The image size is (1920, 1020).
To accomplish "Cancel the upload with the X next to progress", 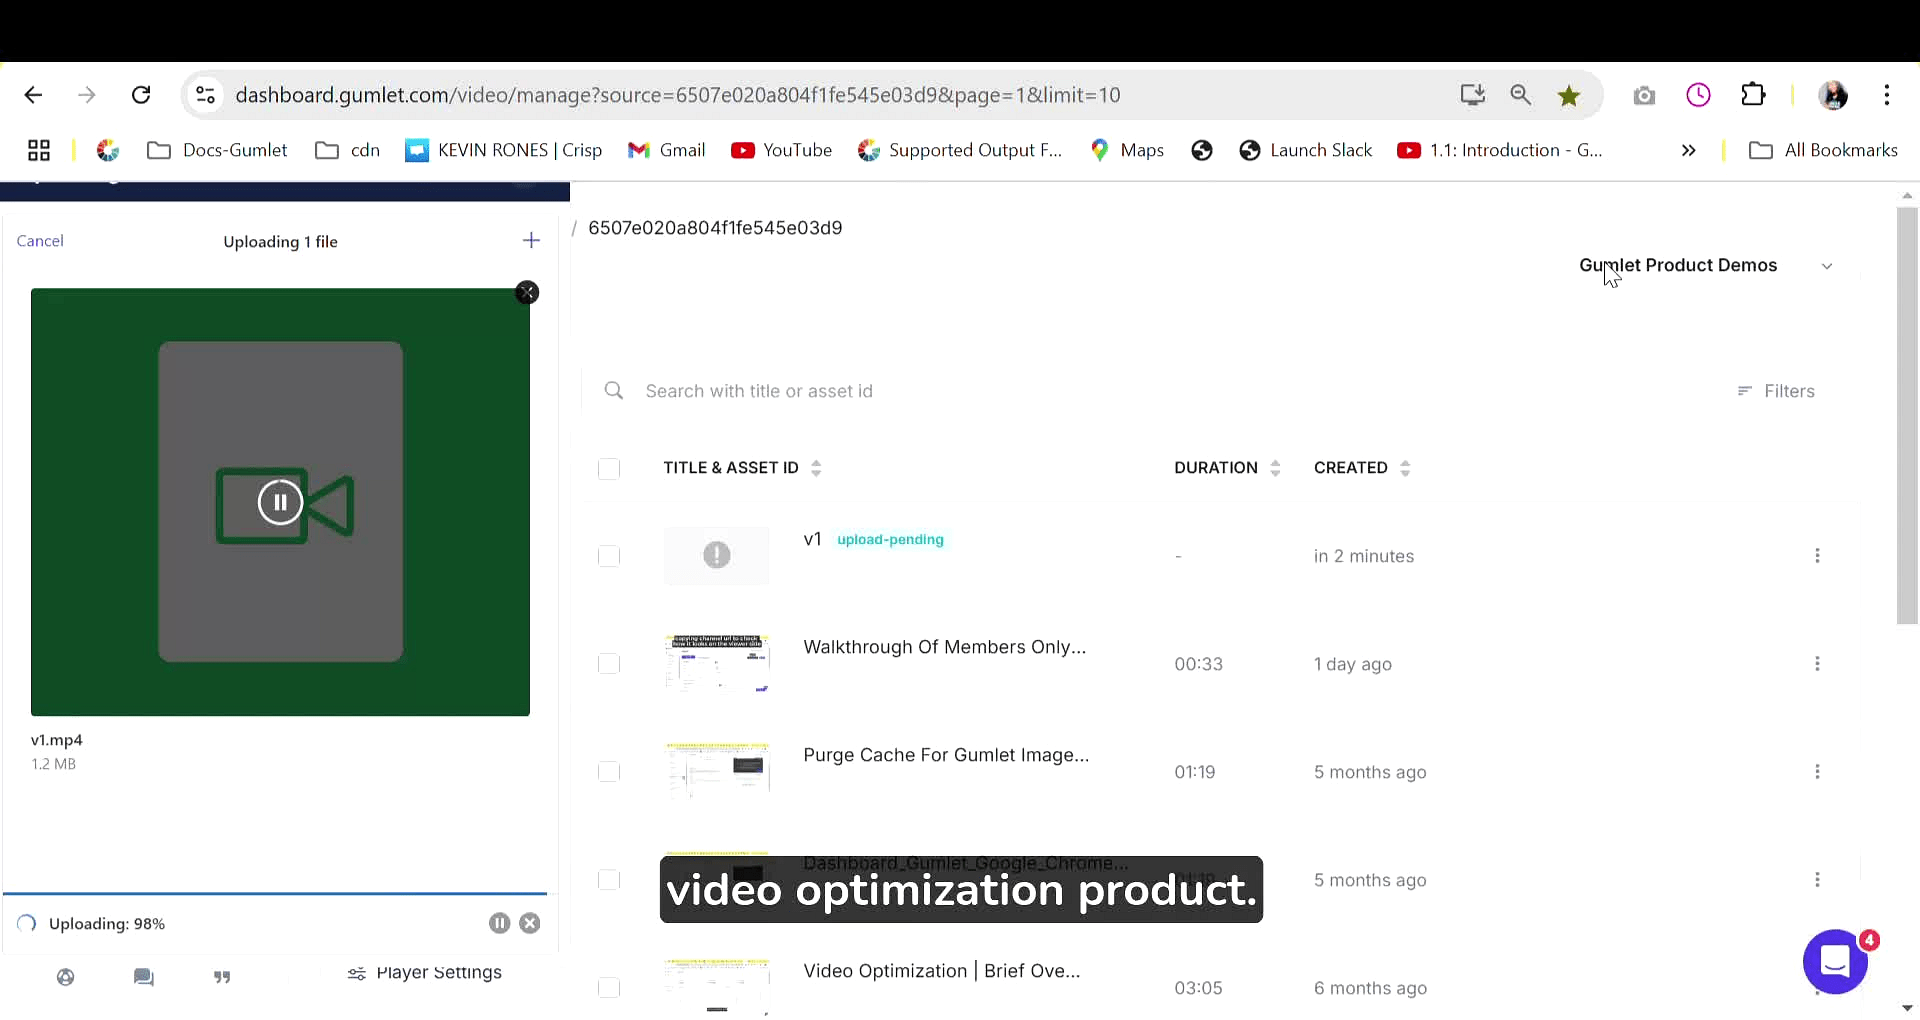I will tap(530, 923).
